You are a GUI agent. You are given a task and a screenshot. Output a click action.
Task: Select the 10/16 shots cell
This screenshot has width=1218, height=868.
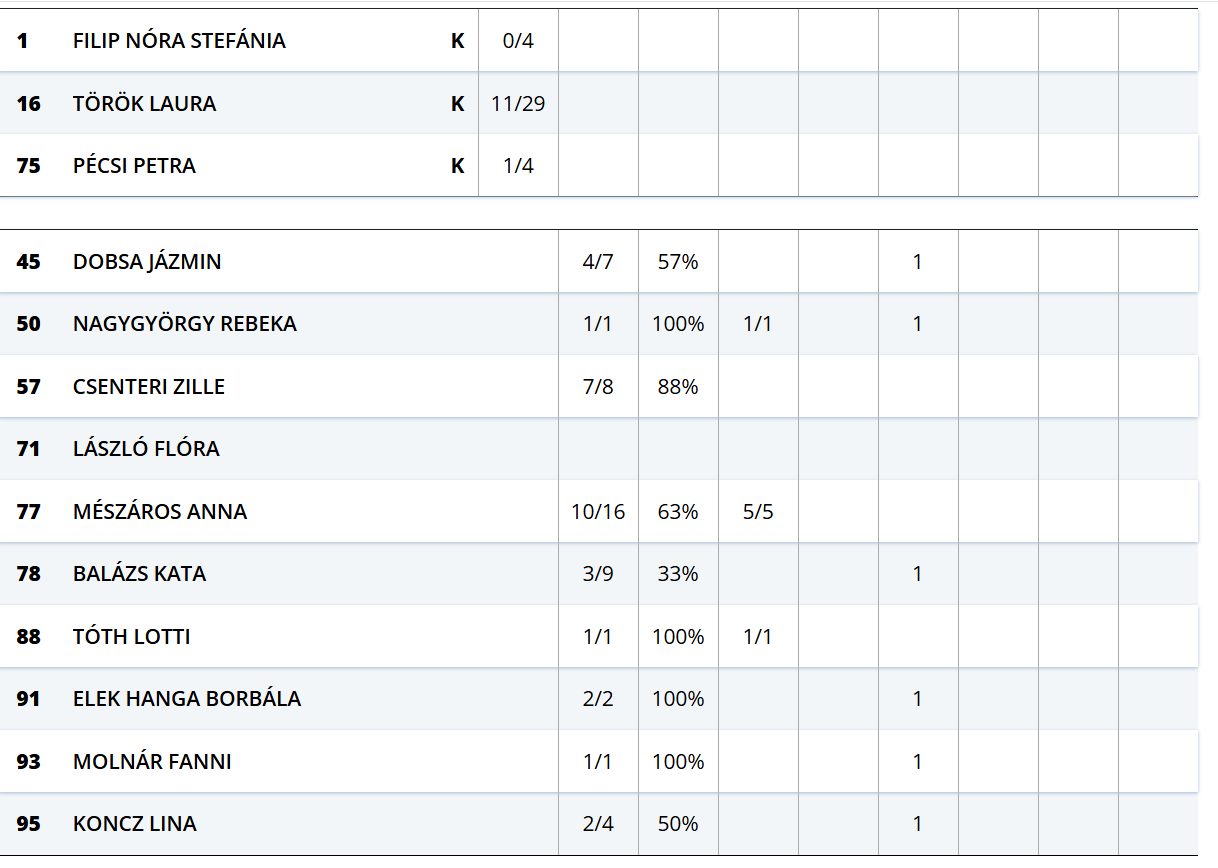point(598,512)
